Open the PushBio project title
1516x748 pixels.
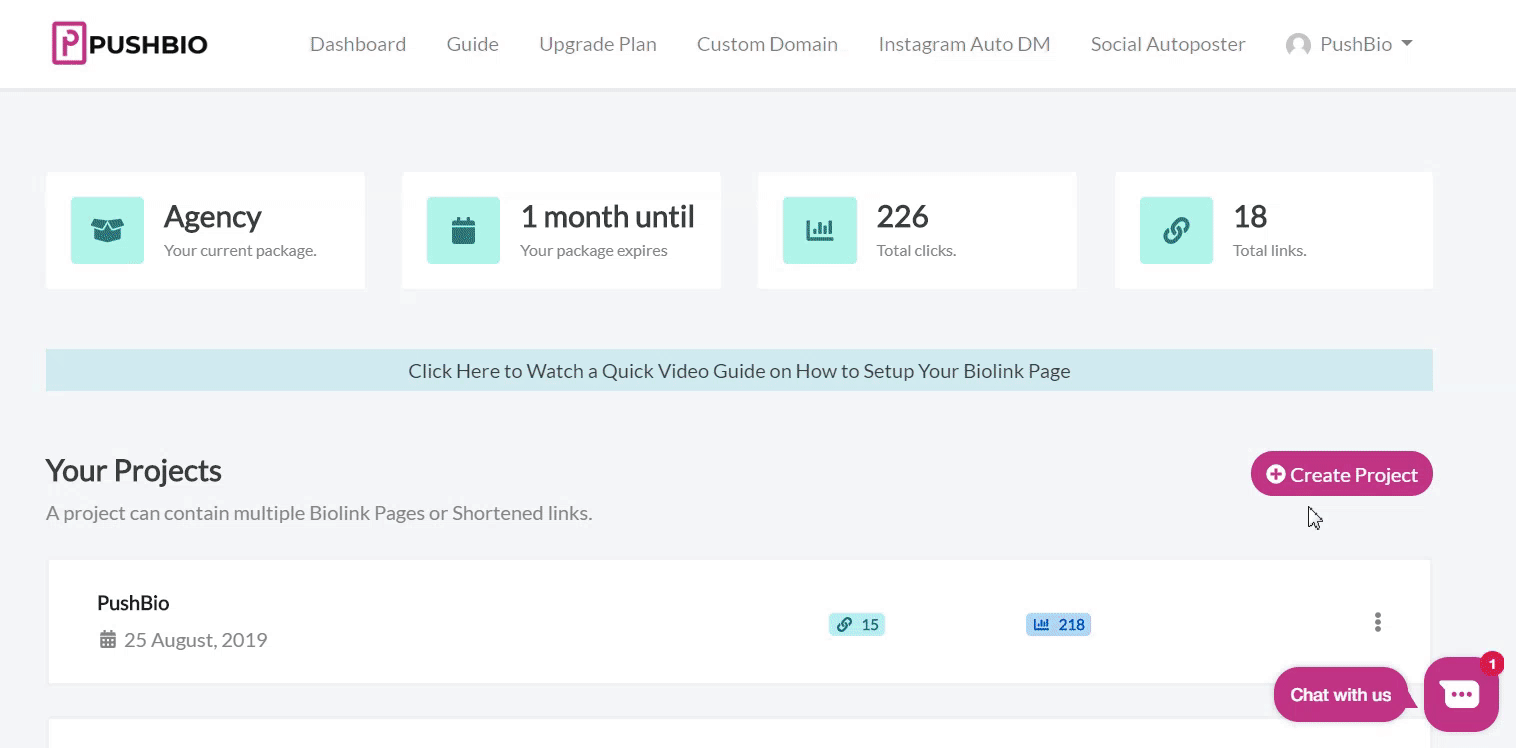133,603
